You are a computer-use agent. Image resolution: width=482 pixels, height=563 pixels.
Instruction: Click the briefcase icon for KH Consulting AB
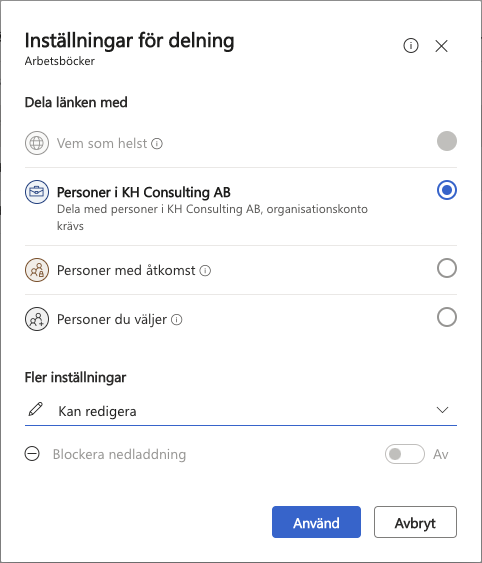pyautogui.click(x=37, y=192)
